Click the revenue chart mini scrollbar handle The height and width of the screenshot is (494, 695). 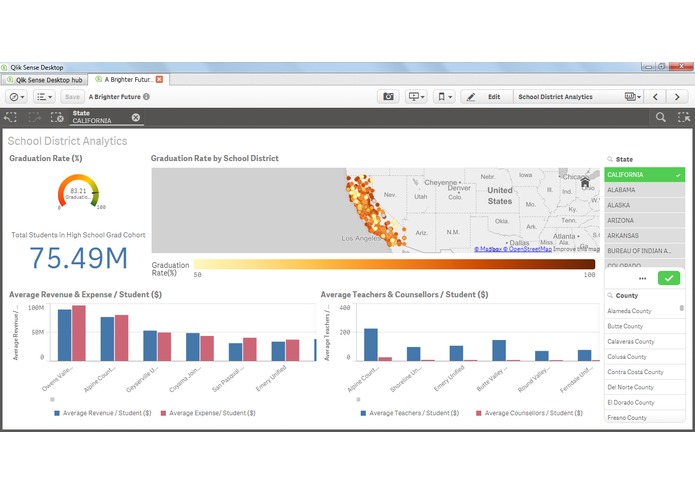coord(52,400)
